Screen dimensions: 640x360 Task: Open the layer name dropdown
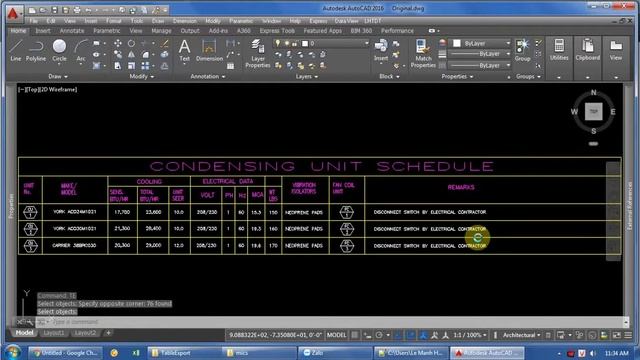(x=321, y=43)
